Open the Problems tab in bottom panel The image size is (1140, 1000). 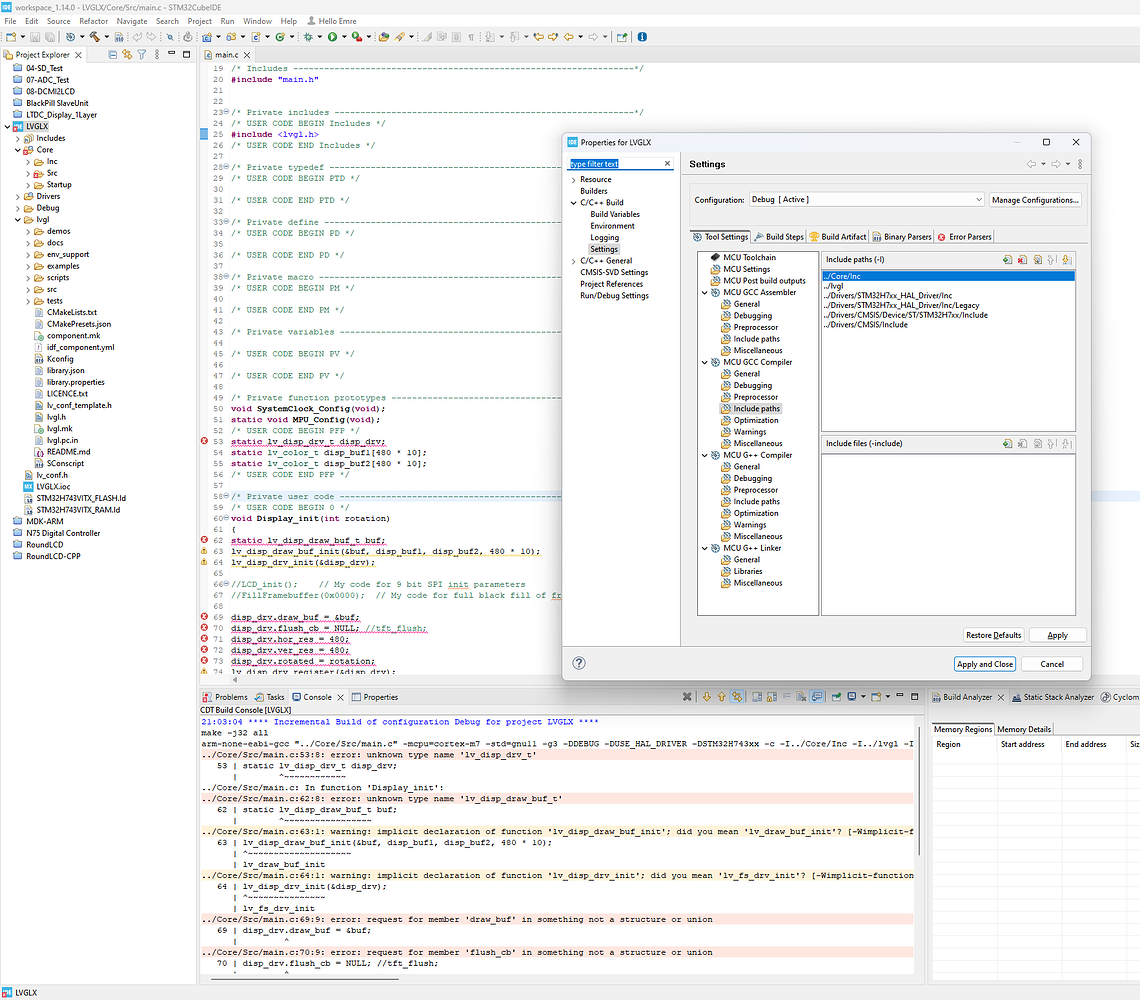coord(231,697)
